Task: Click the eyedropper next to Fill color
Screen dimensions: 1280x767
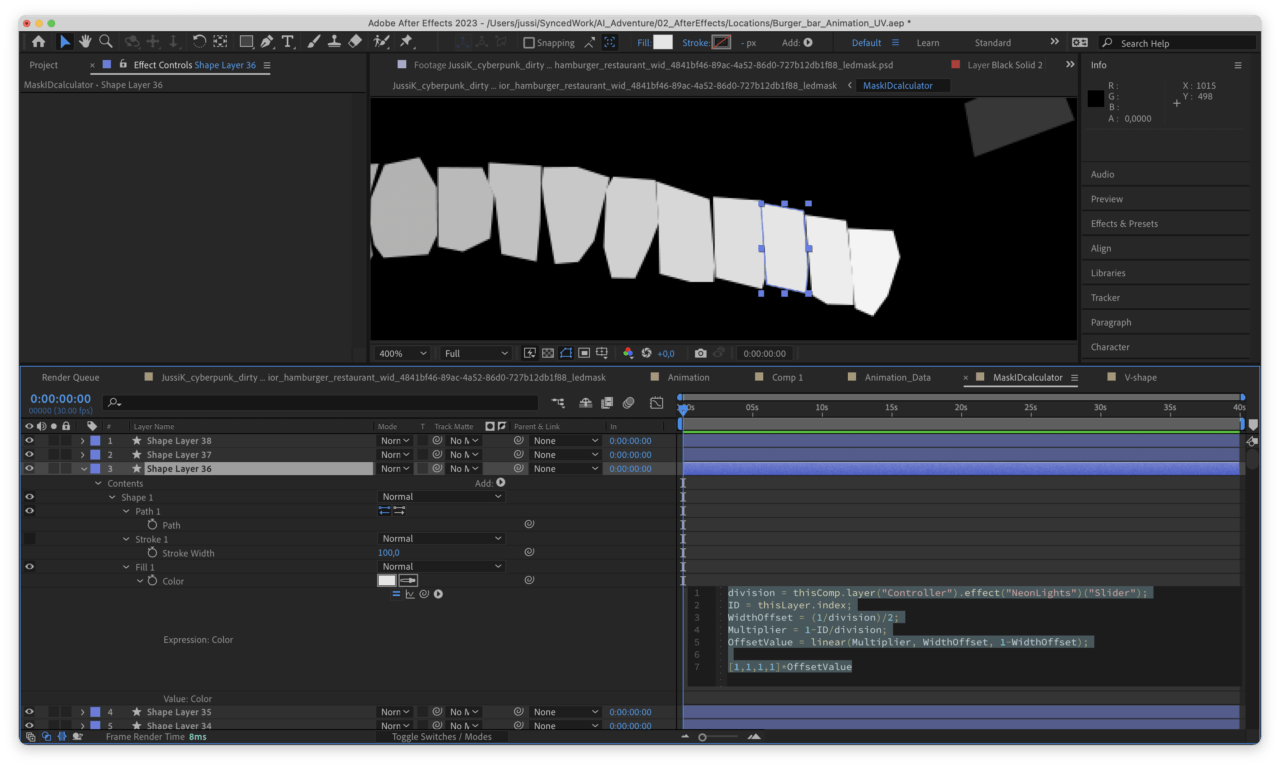Action: click(408, 580)
